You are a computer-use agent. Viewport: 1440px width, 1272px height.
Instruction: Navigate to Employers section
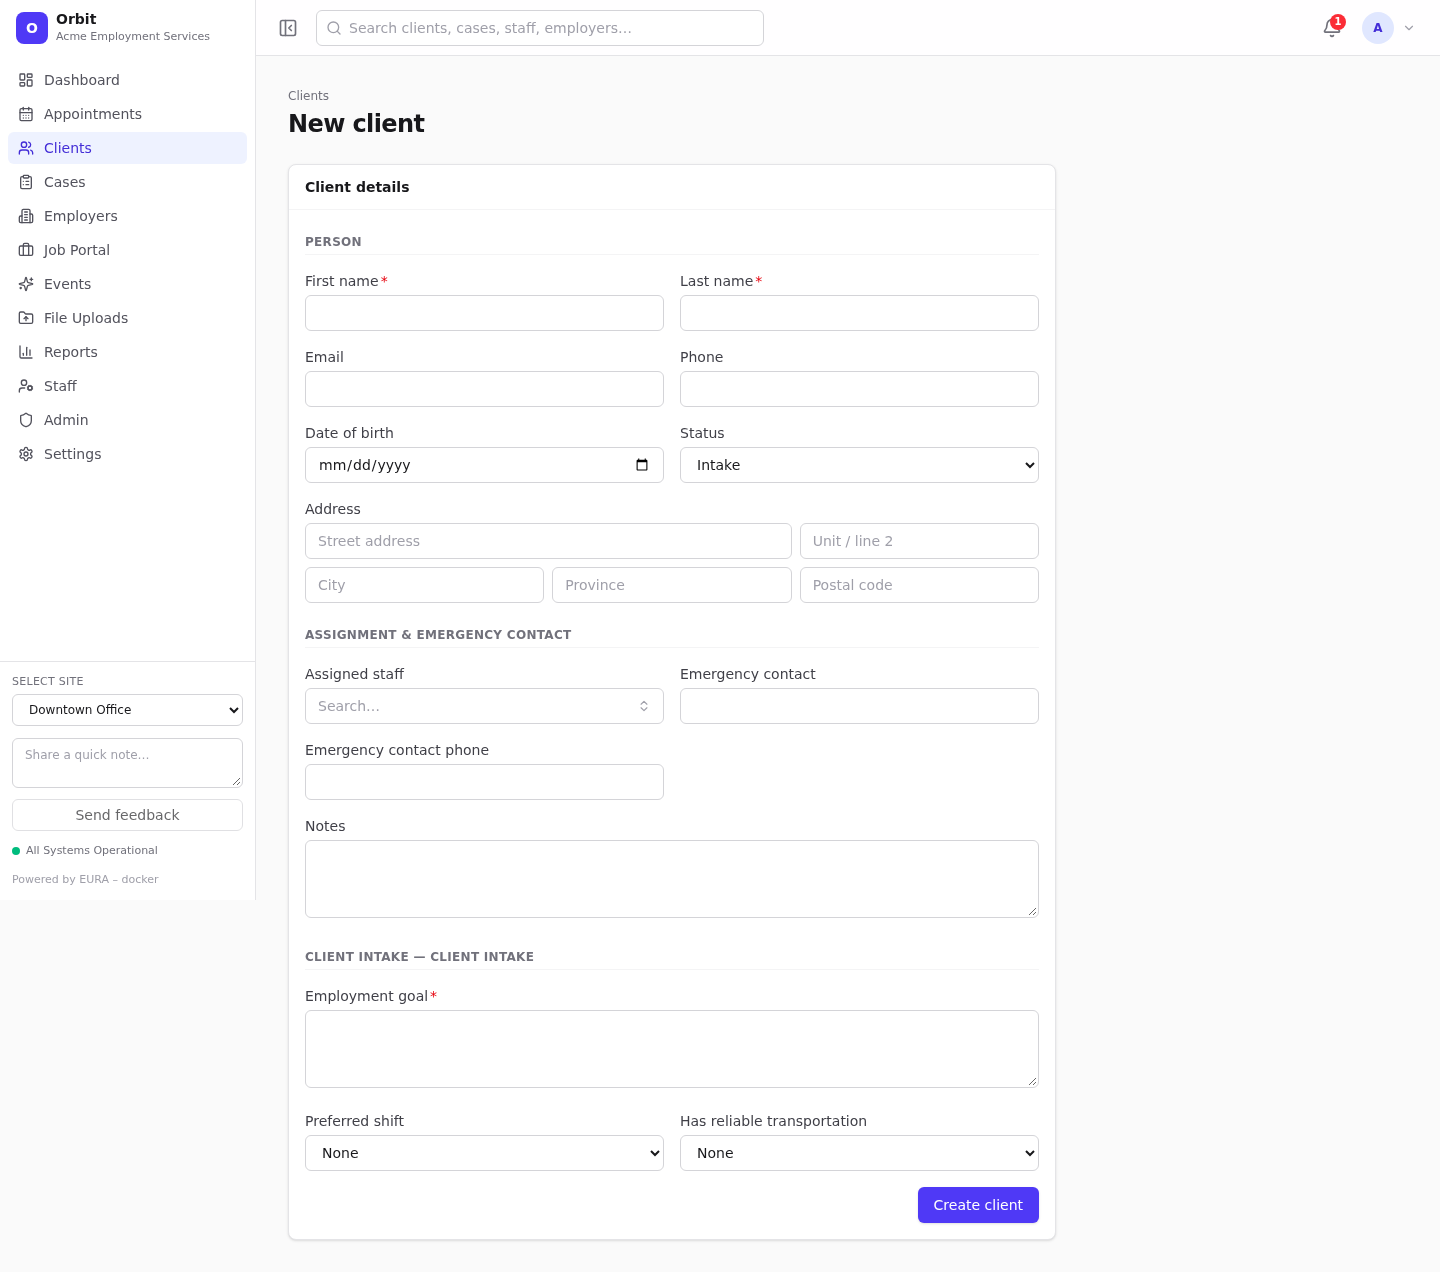pos(127,216)
